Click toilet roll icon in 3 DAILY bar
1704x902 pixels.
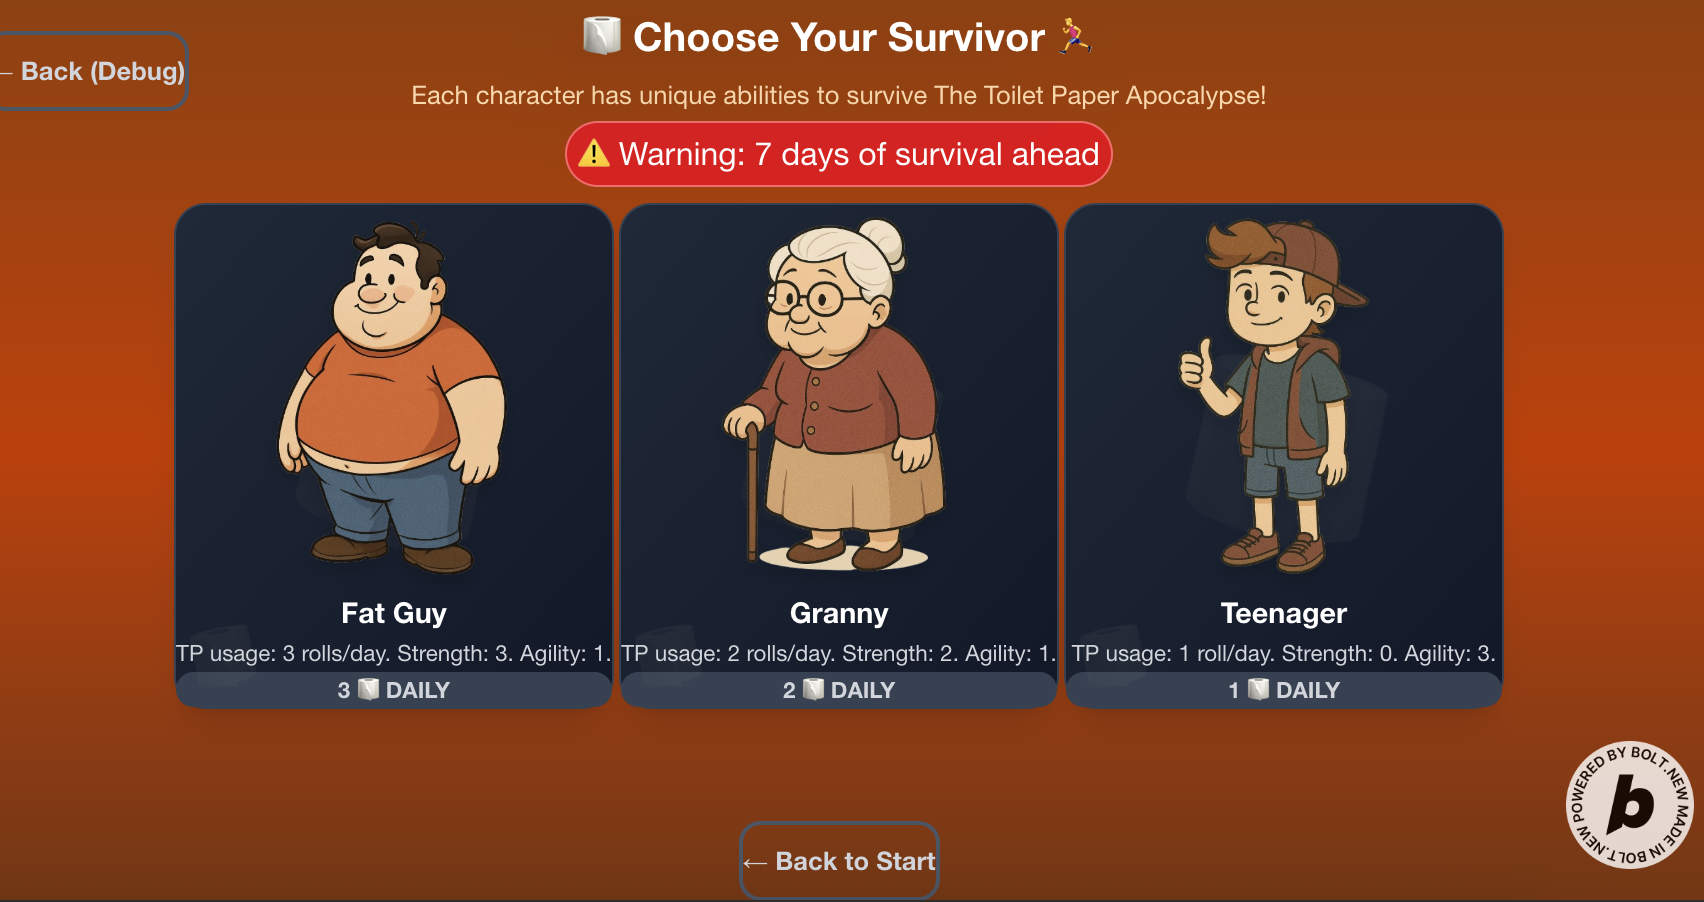(368, 689)
